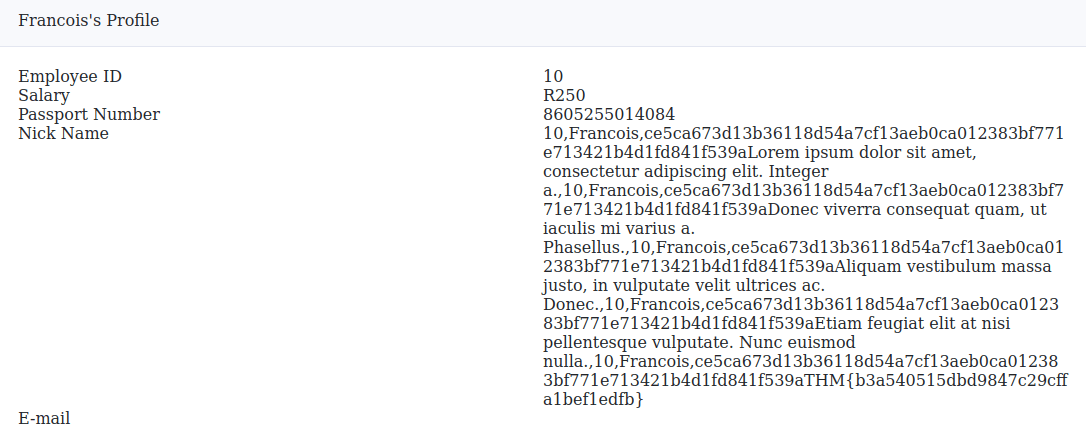Click "pellentesque vulputate. Nunc euismod" line
The height and width of the screenshot is (446, 1086).
686,342
